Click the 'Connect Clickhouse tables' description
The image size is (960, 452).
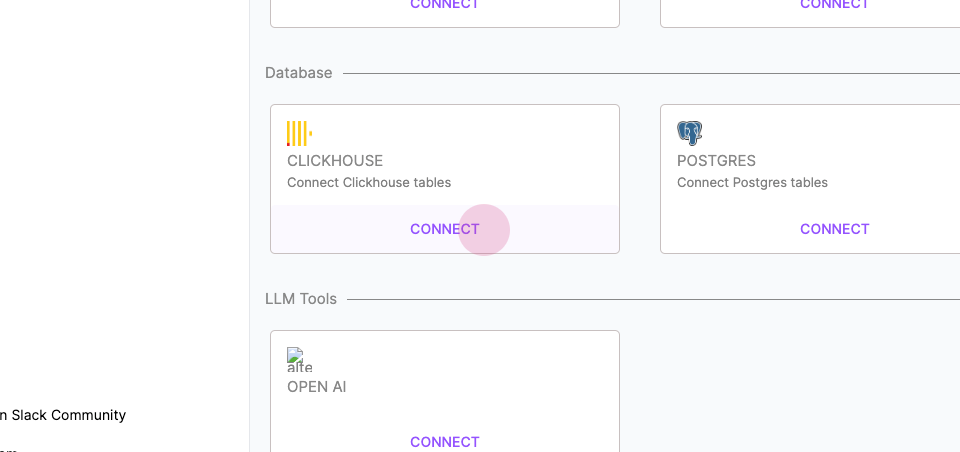[369, 183]
